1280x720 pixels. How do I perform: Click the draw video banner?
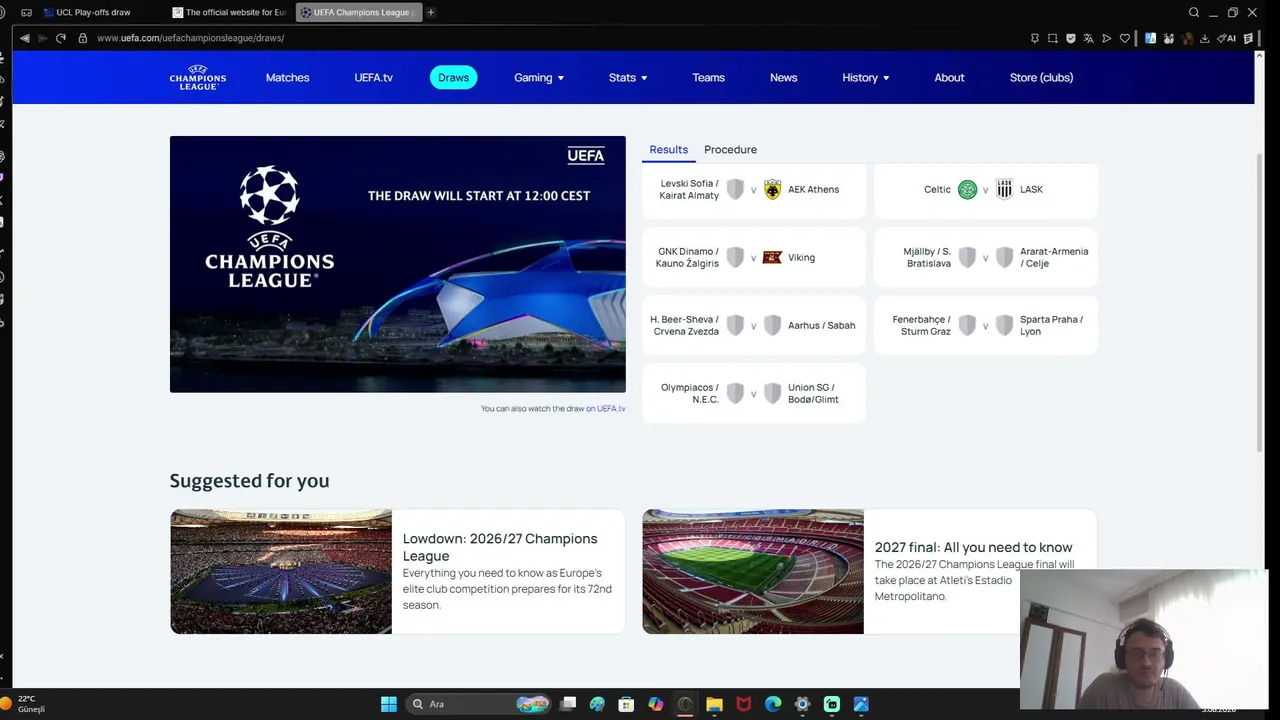[x=398, y=264]
